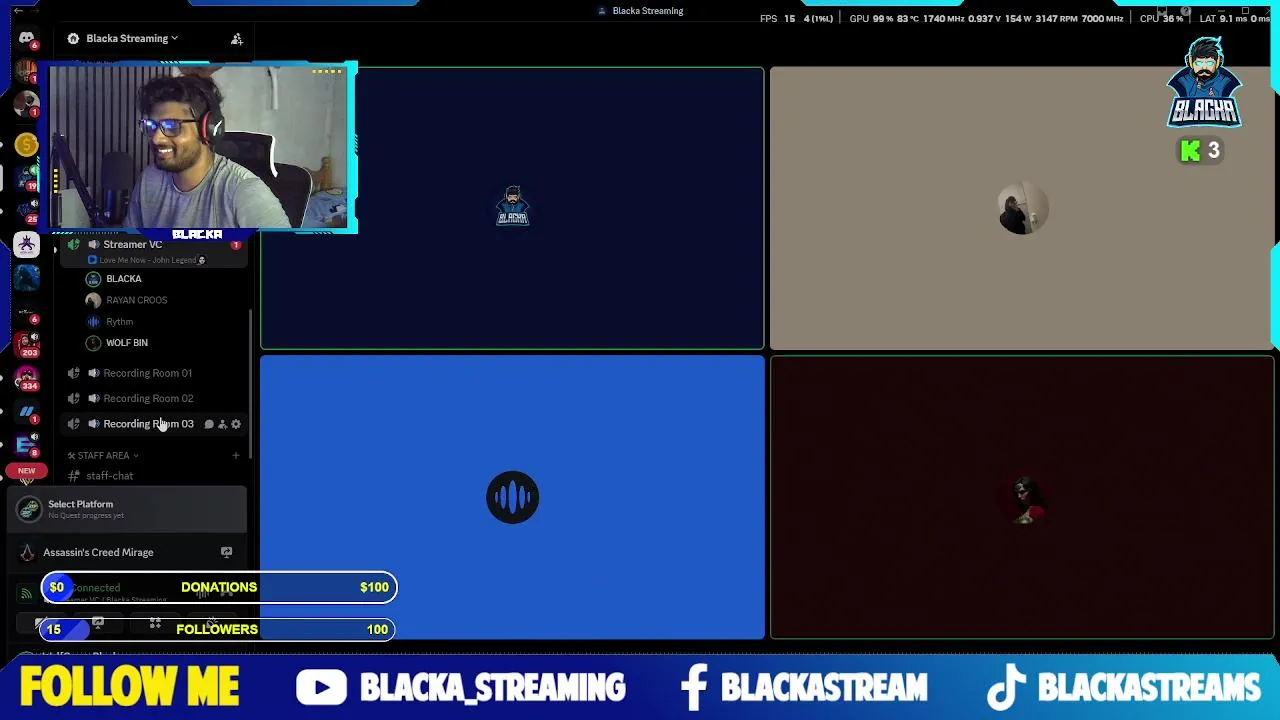Select user BLACKA in Streamer VC

tap(124, 278)
